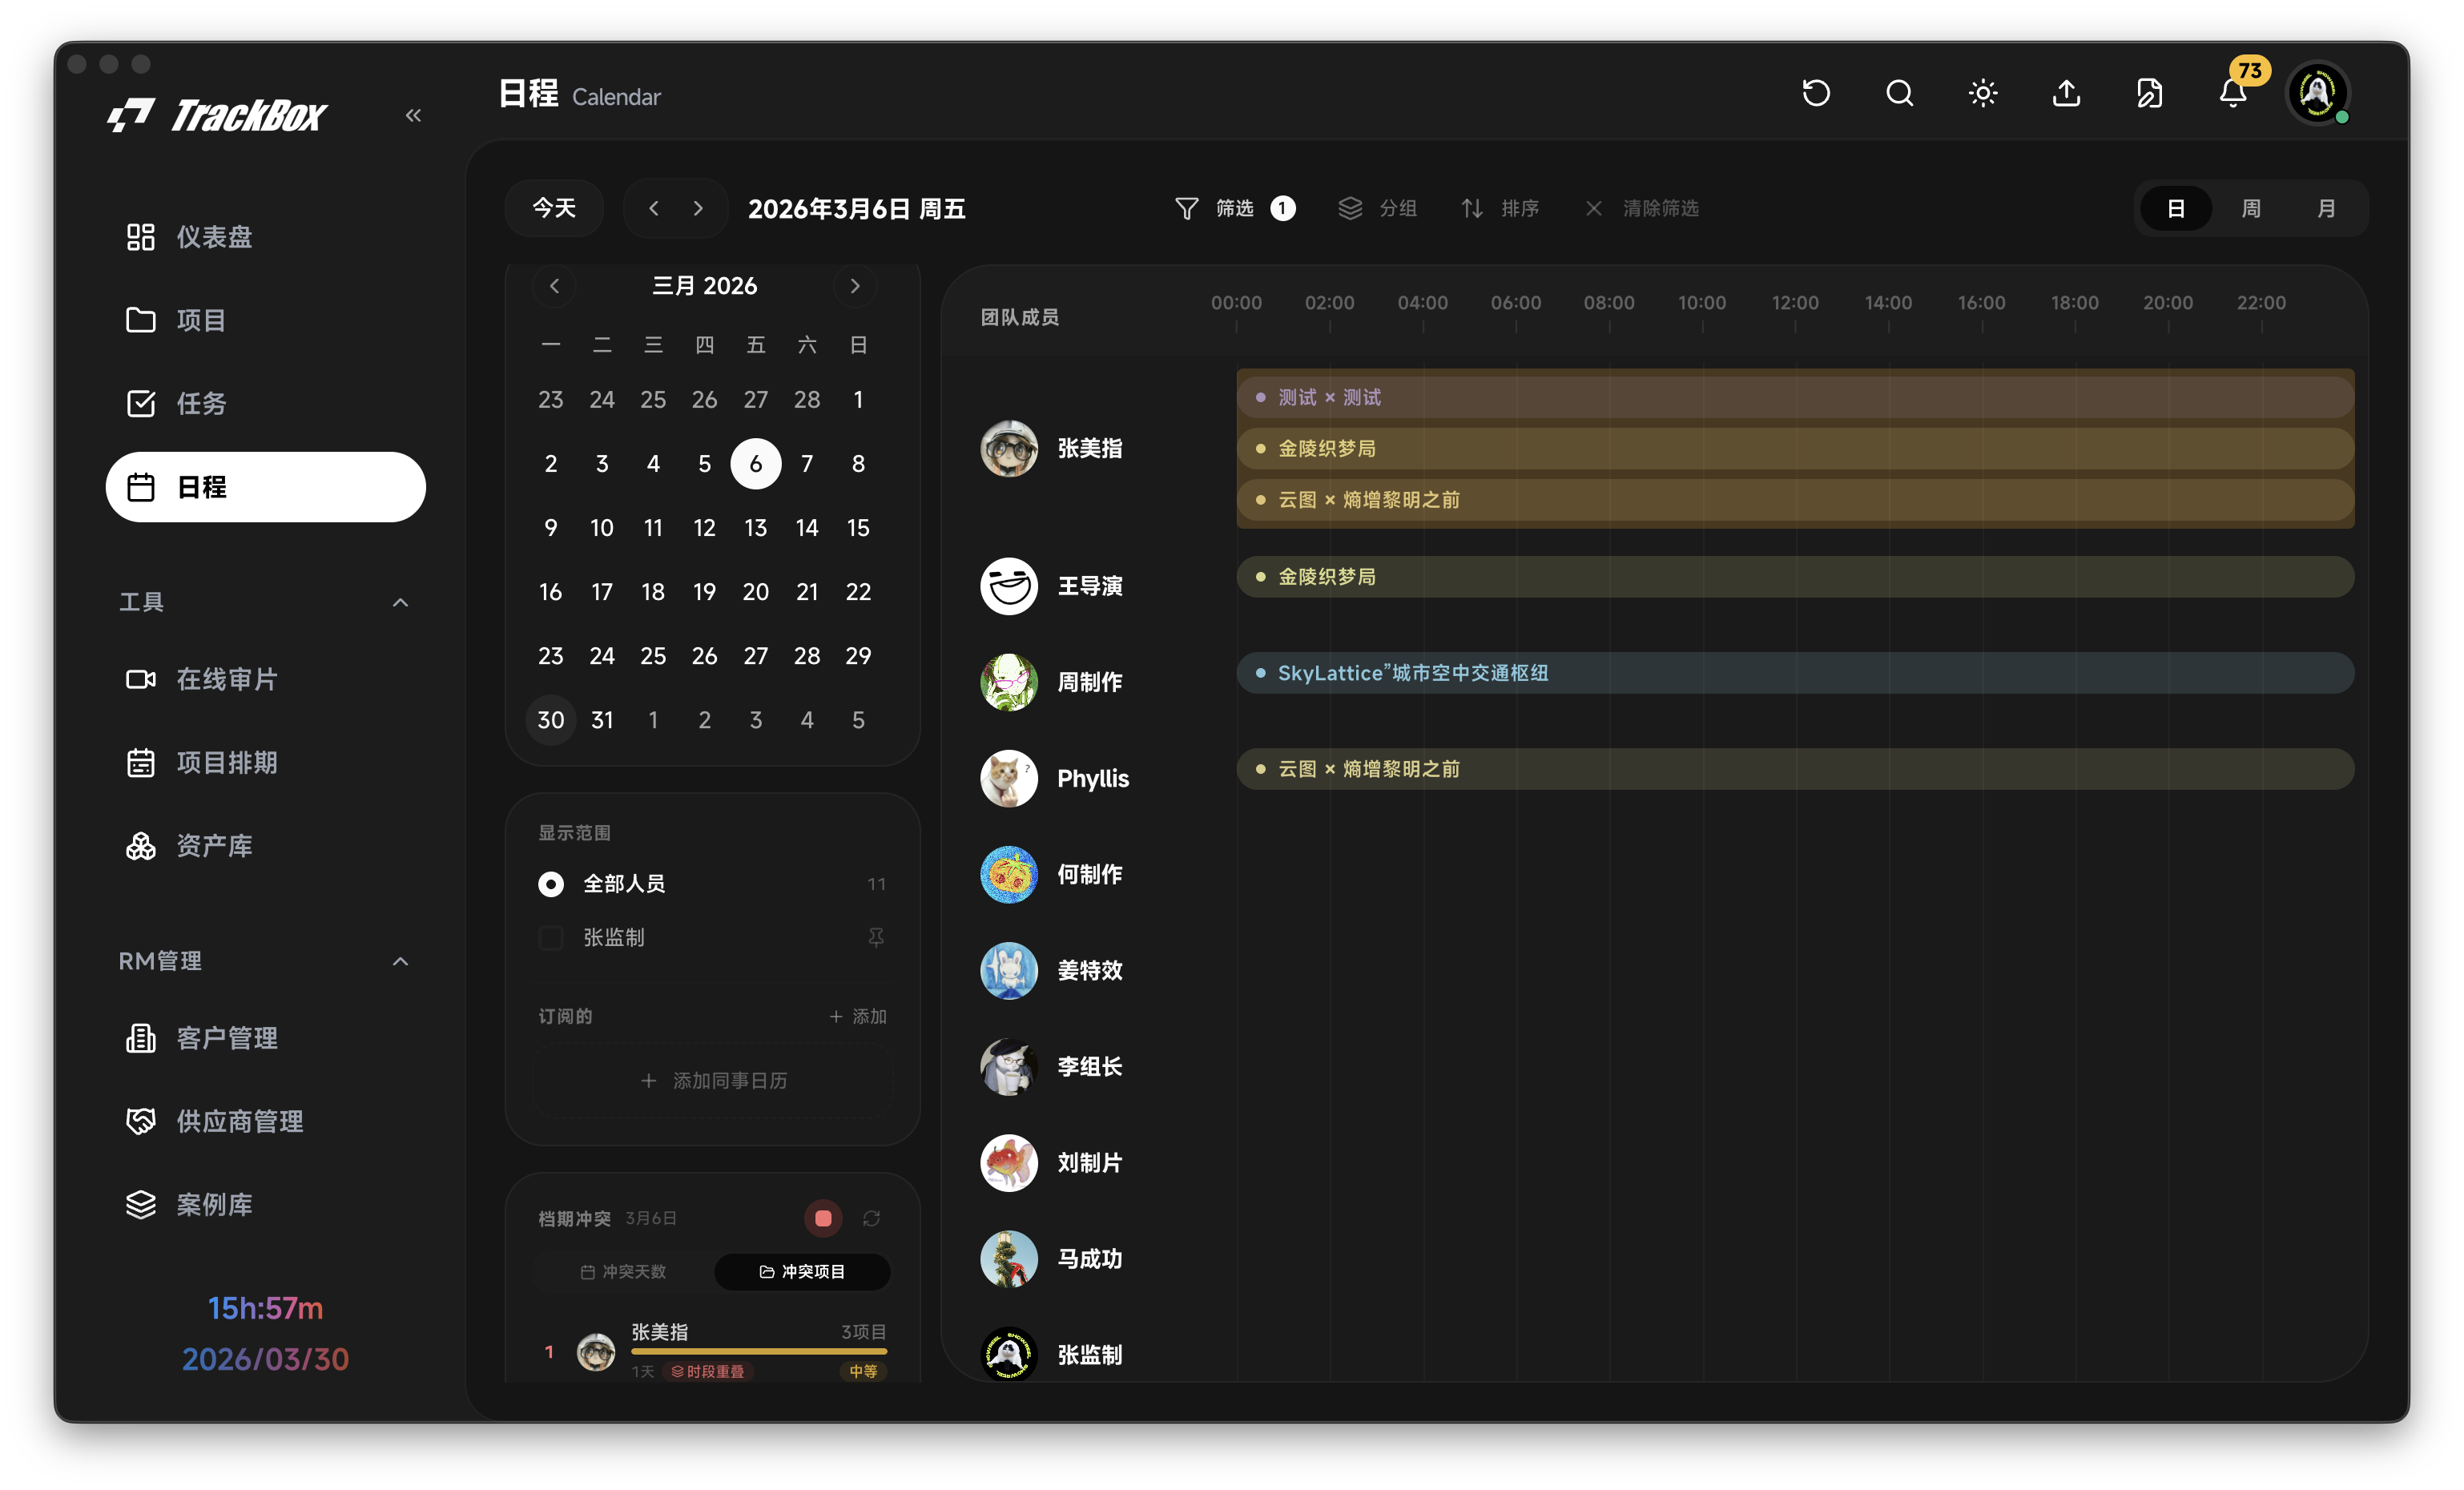Click the refresh icon in header
The height and width of the screenshot is (1490, 2464).
pos(1816,94)
